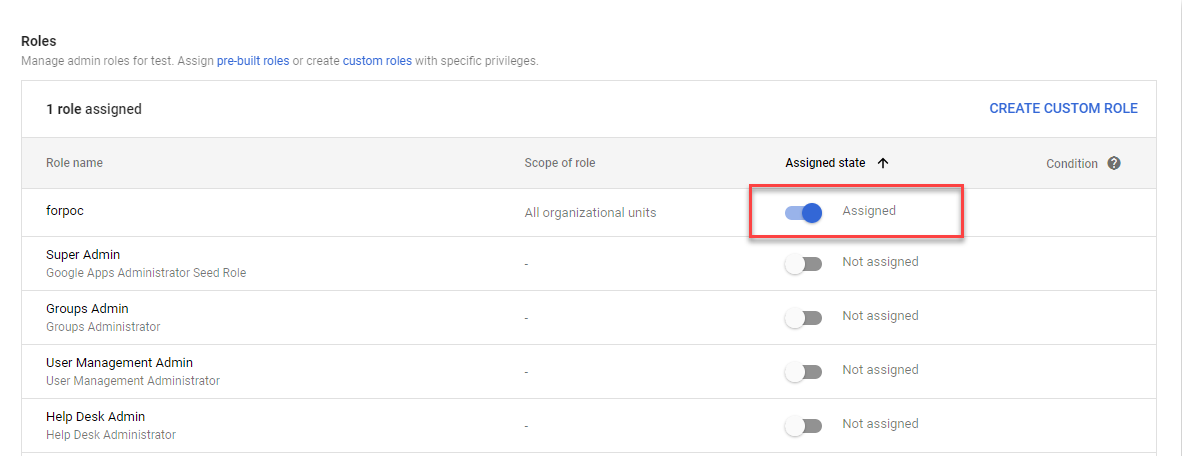The height and width of the screenshot is (456, 1182).
Task: Open the custom roles link
Action: 377,61
